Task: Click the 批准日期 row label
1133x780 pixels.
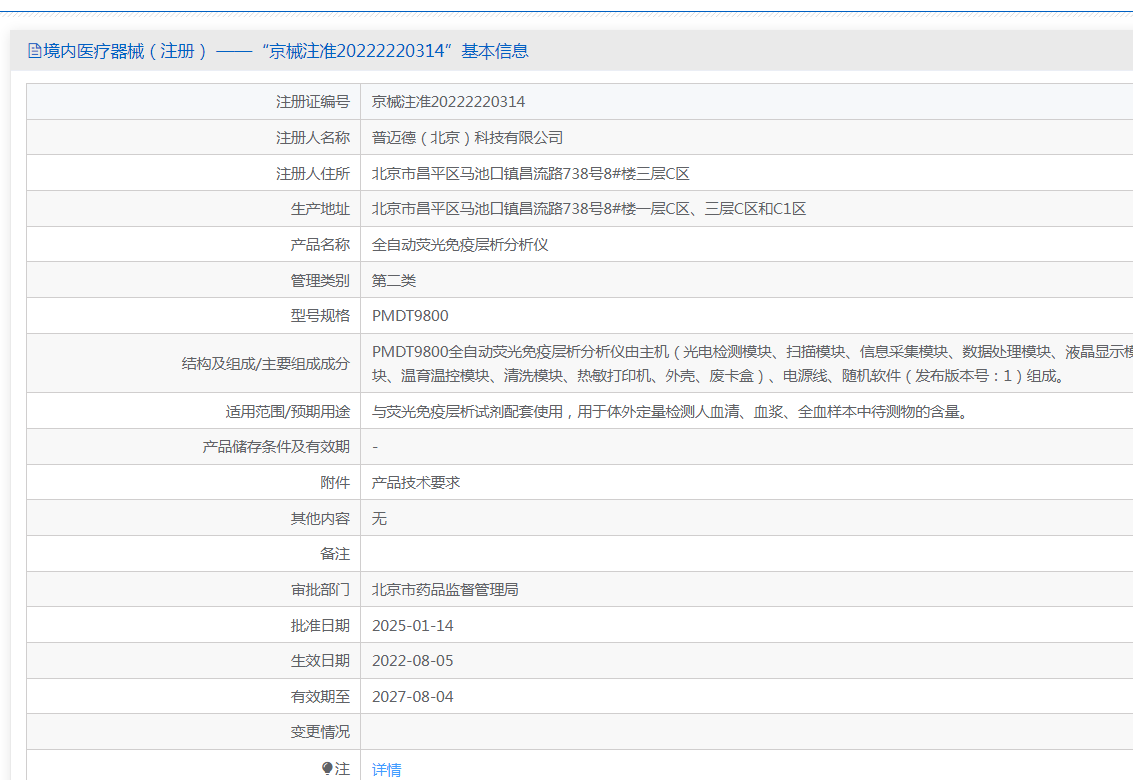Action: pos(320,626)
